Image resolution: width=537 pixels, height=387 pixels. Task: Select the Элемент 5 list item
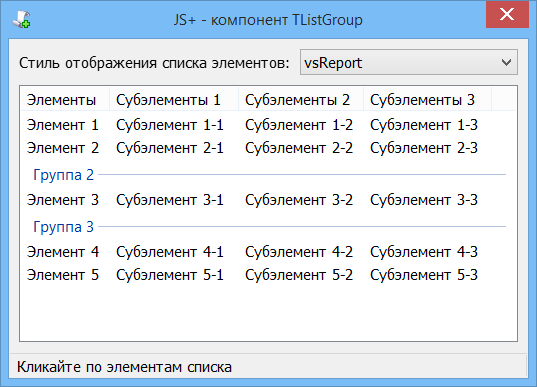63,275
